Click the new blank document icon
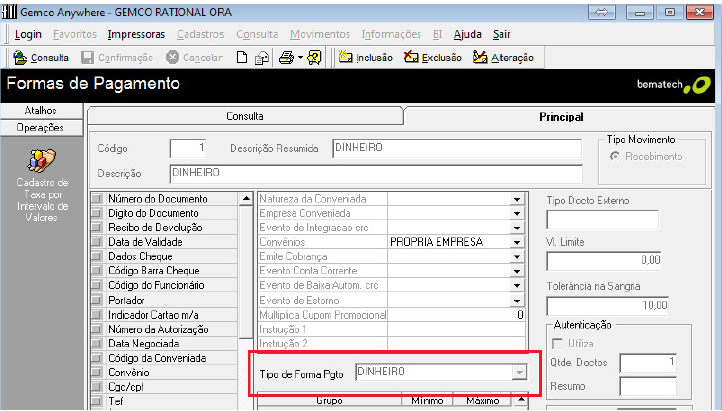This screenshot has width=722, height=411. (242, 57)
